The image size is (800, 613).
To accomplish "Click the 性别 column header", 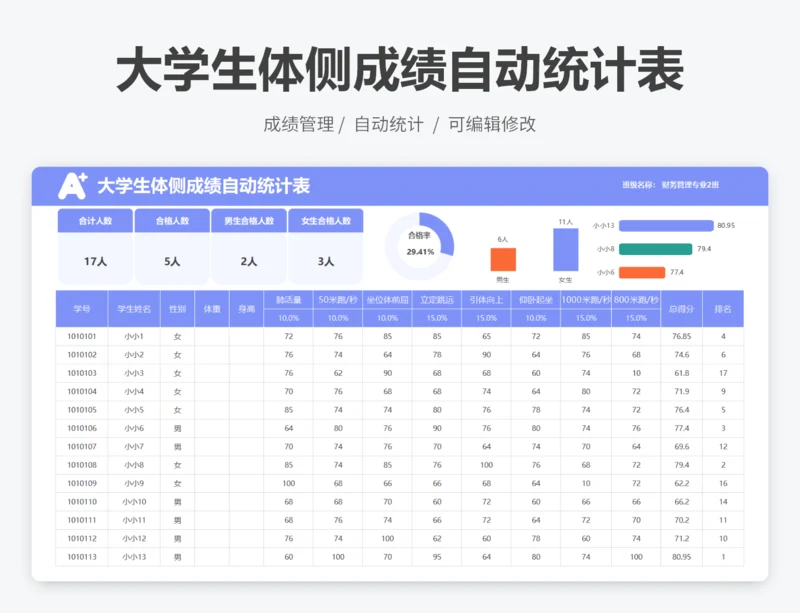I will [178, 309].
